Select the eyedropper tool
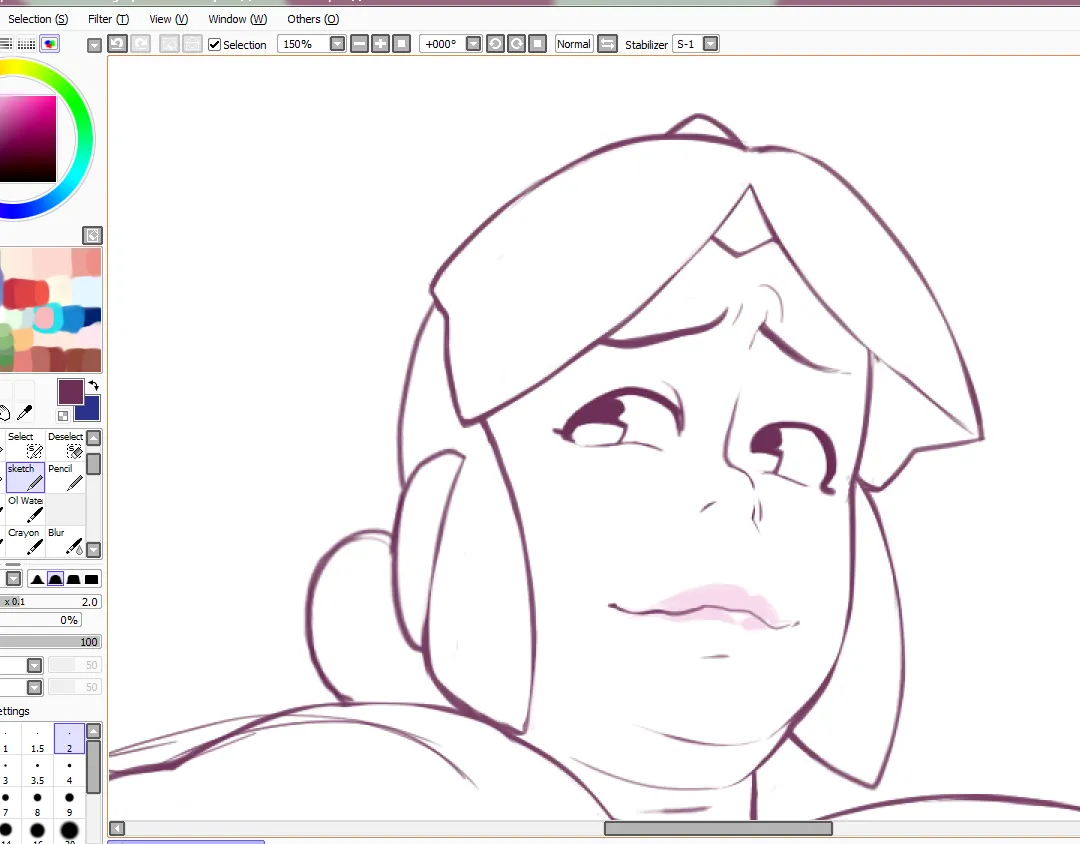Viewport: 1080px width, 844px height. click(x=24, y=413)
